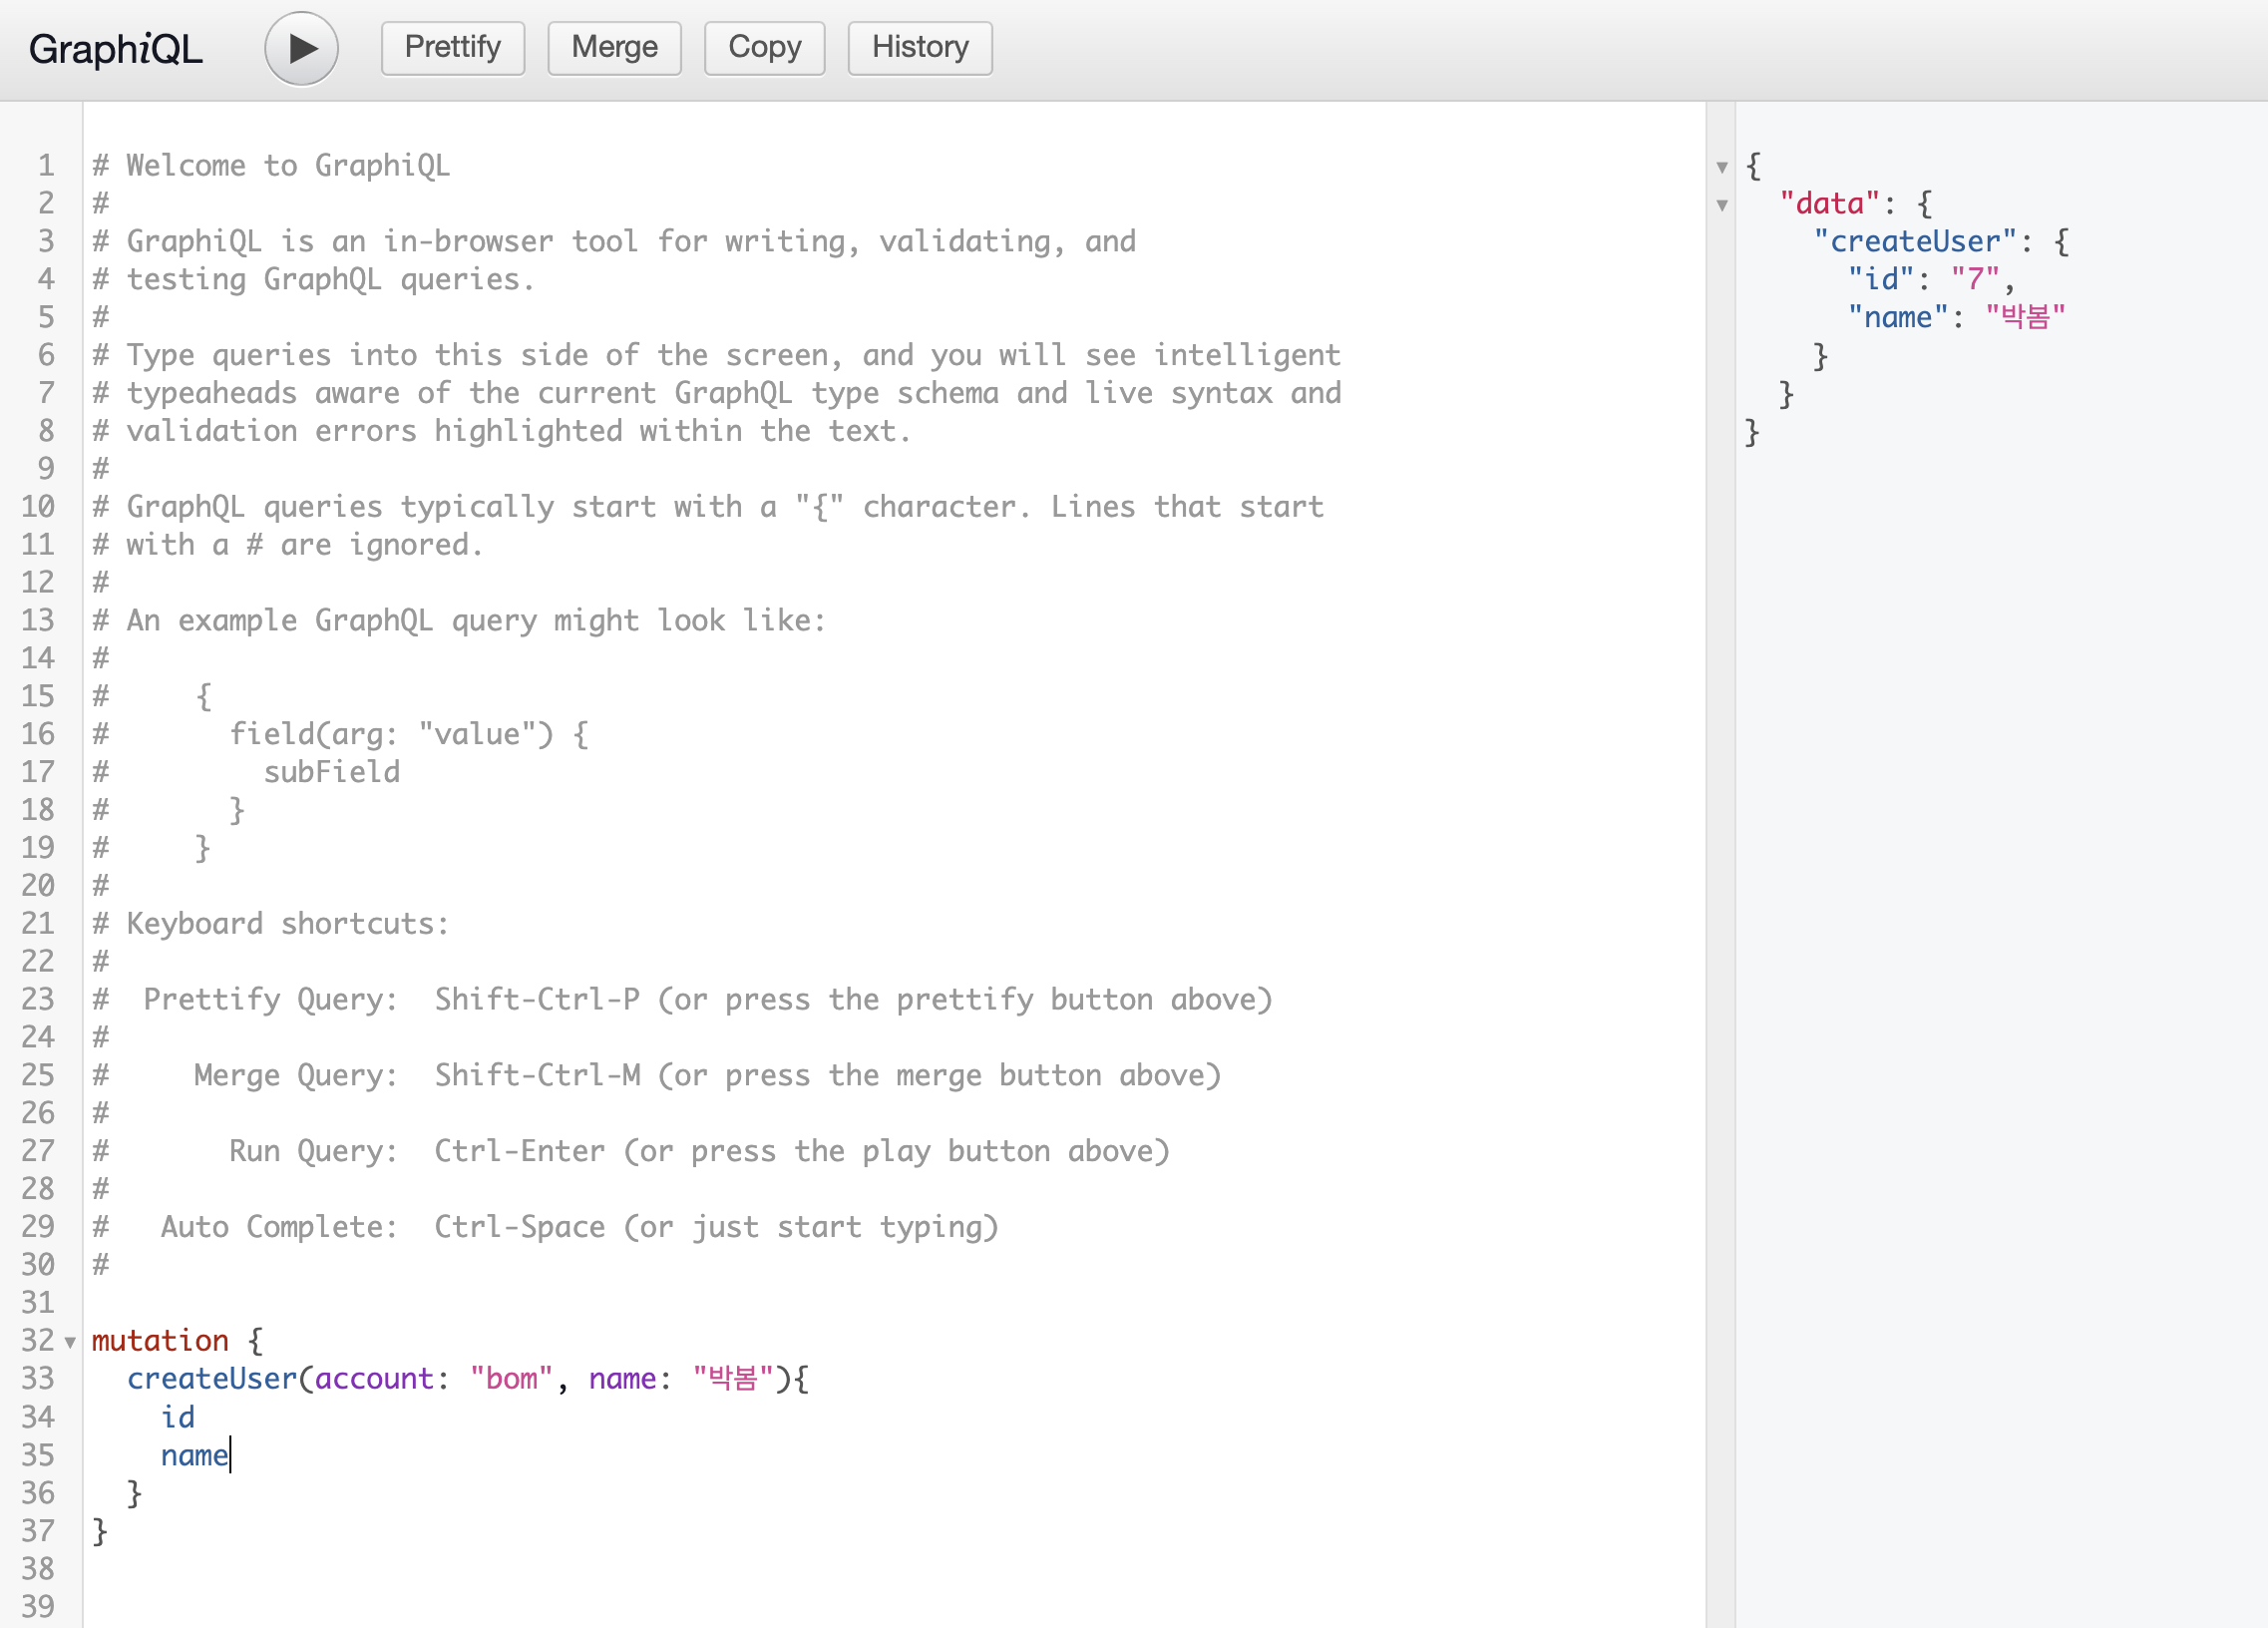Click the "An example GraphQL query" comment
The width and height of the screenshot is (2268, 1628).
click(459, 620)
